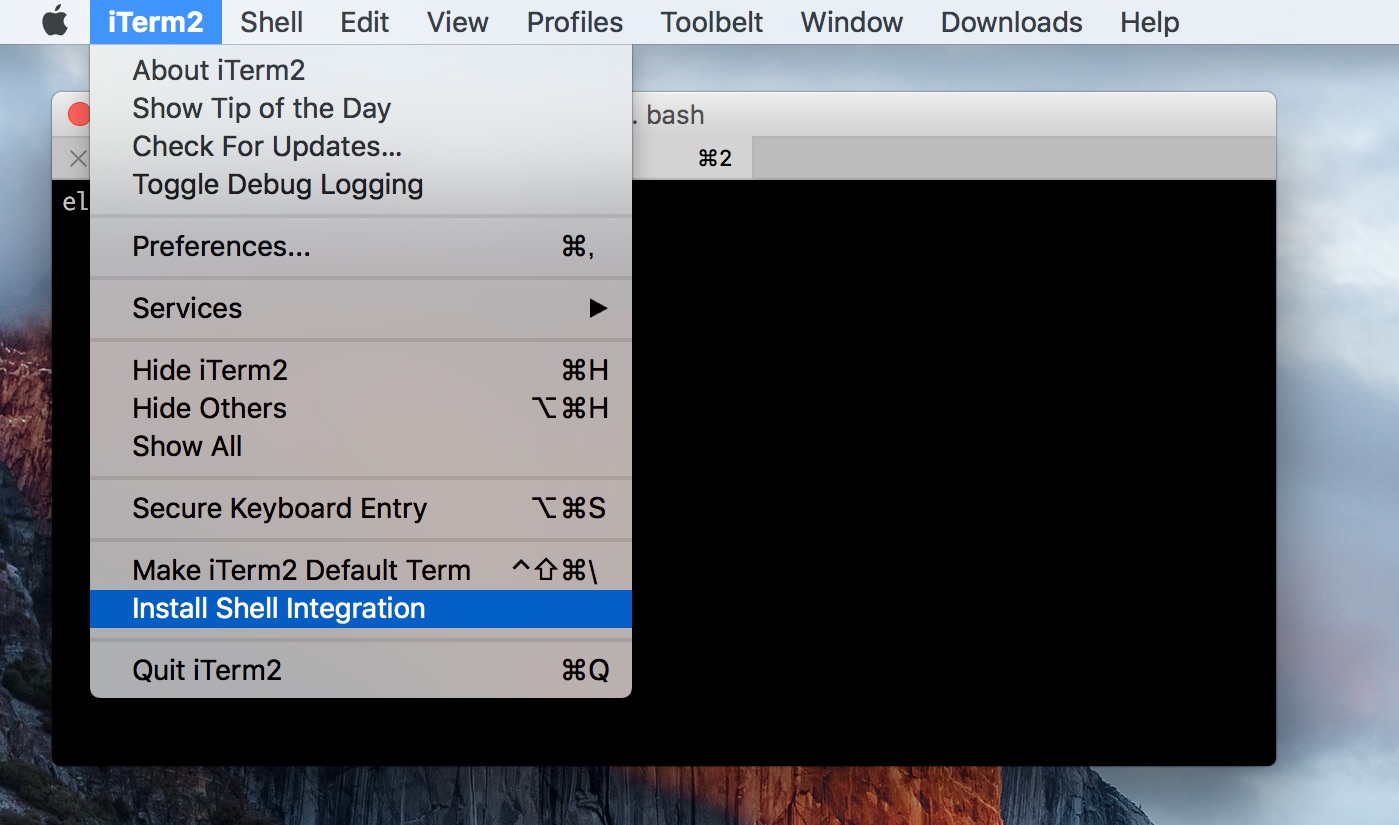The image size is (1399, 825).
Task: Open the Downloads menu
Action: point(1012,22)
